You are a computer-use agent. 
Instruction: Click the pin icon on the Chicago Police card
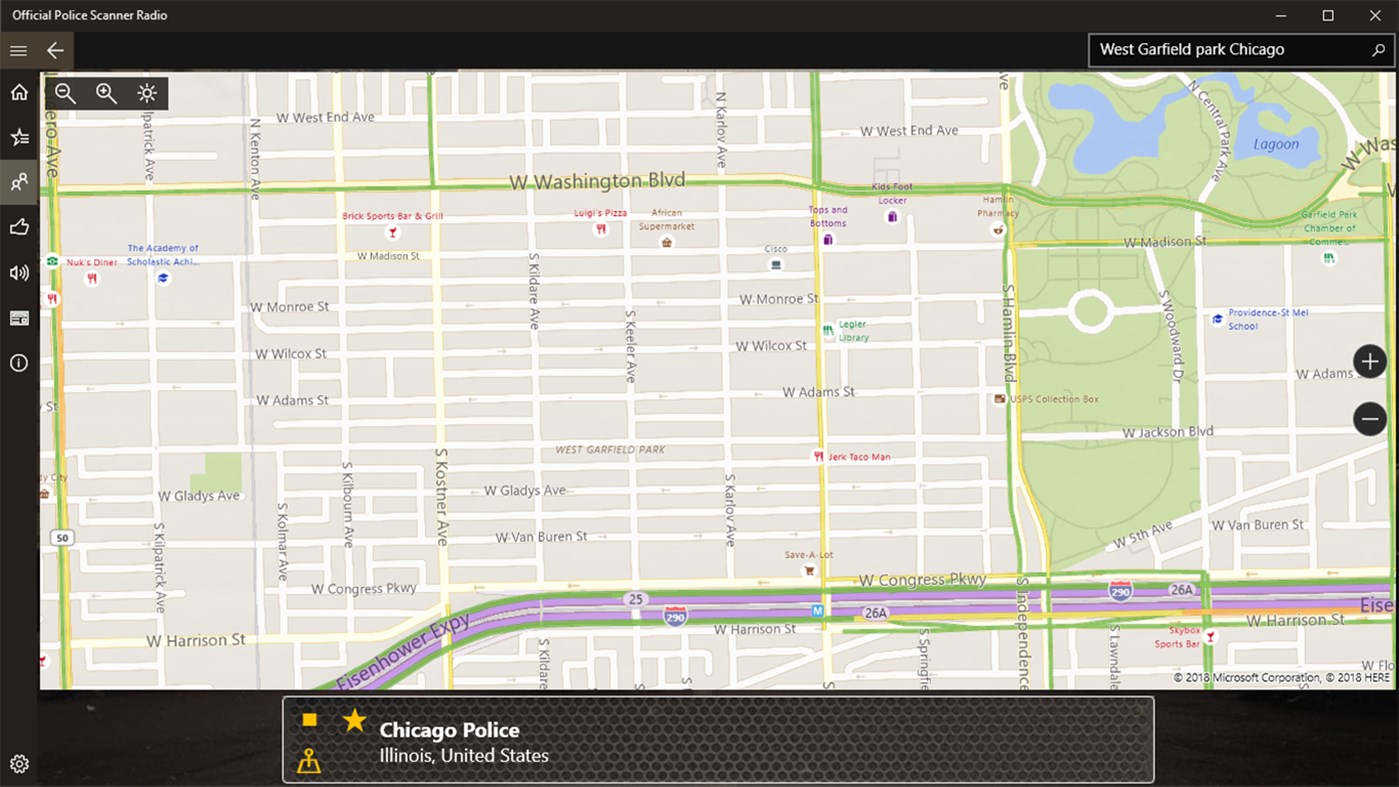click(x=308, y=758)
